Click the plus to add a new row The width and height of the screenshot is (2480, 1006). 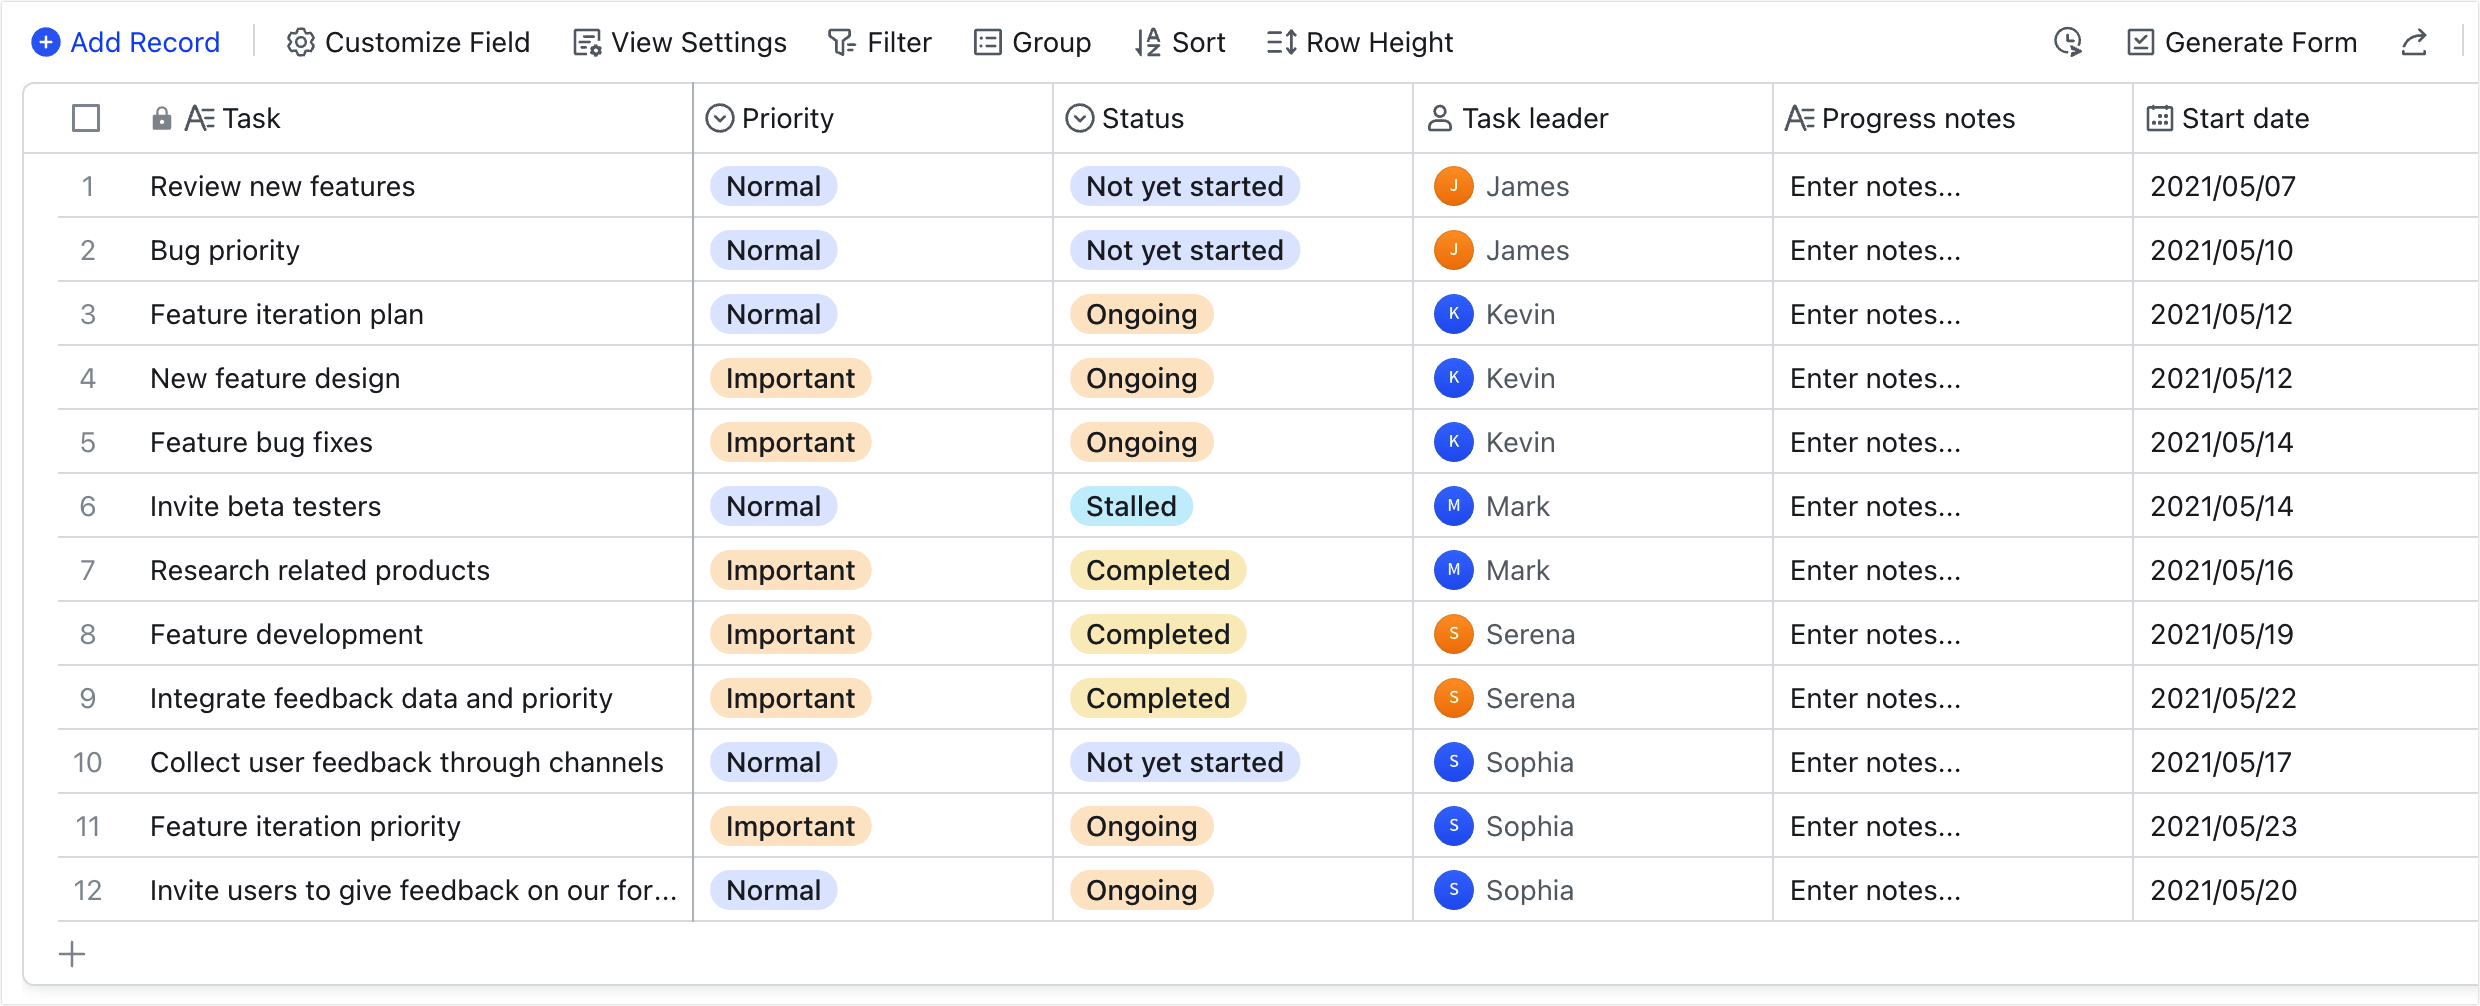click(72, 954)
